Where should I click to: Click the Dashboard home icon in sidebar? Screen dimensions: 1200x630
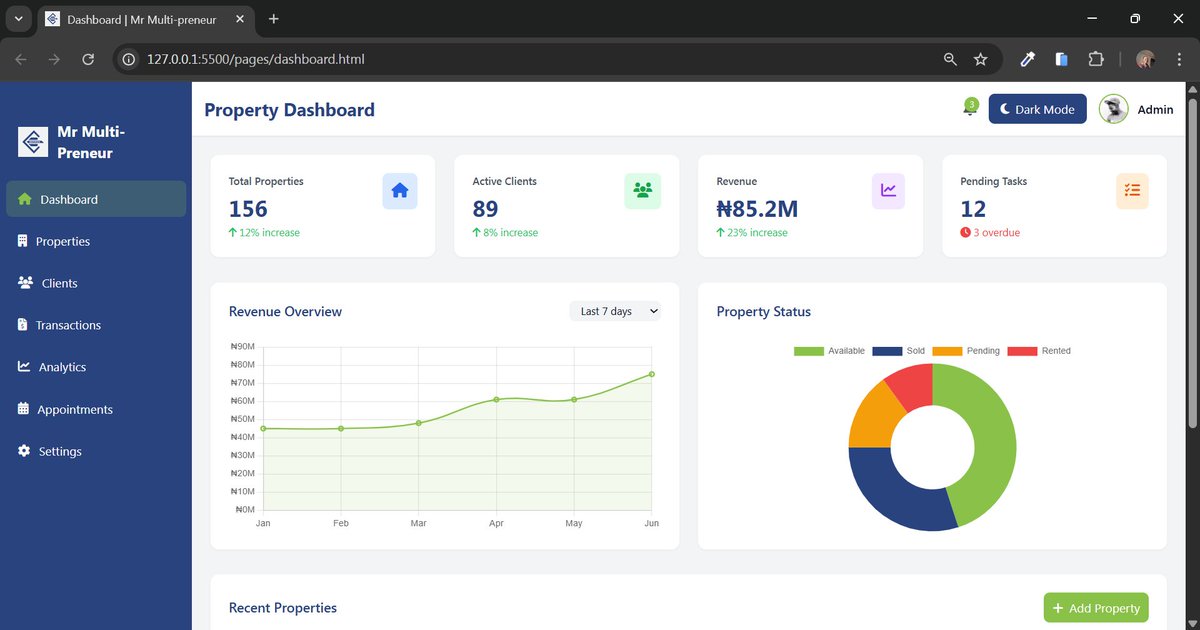tap(25, 199)
